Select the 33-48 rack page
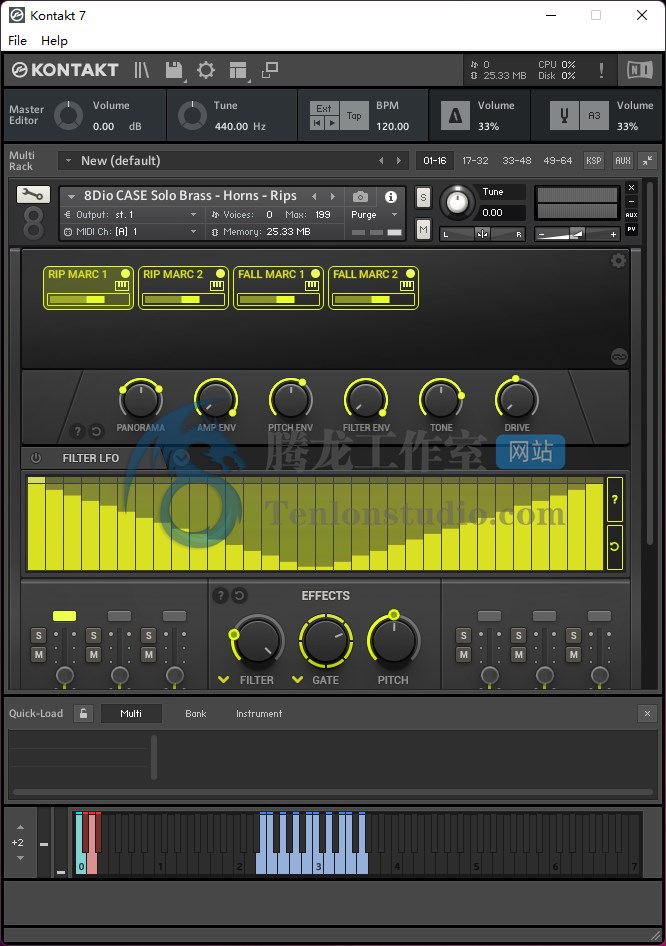This screenshot has width=666, height=946. click(x=517, y=160)
